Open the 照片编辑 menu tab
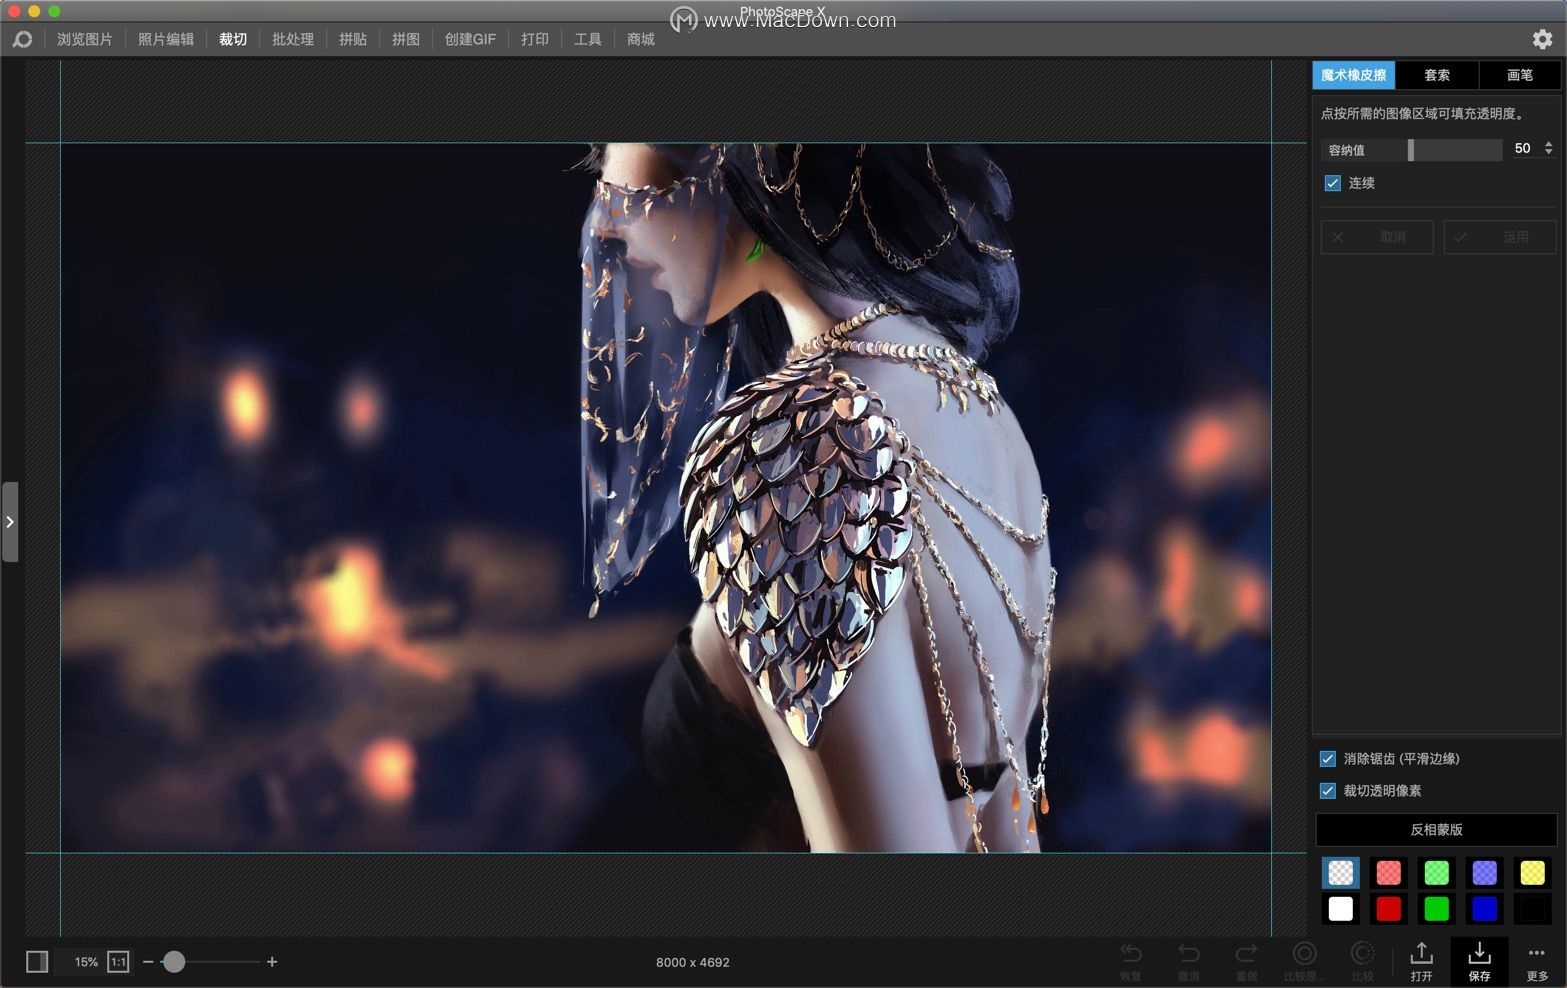 tap(166, 39)
